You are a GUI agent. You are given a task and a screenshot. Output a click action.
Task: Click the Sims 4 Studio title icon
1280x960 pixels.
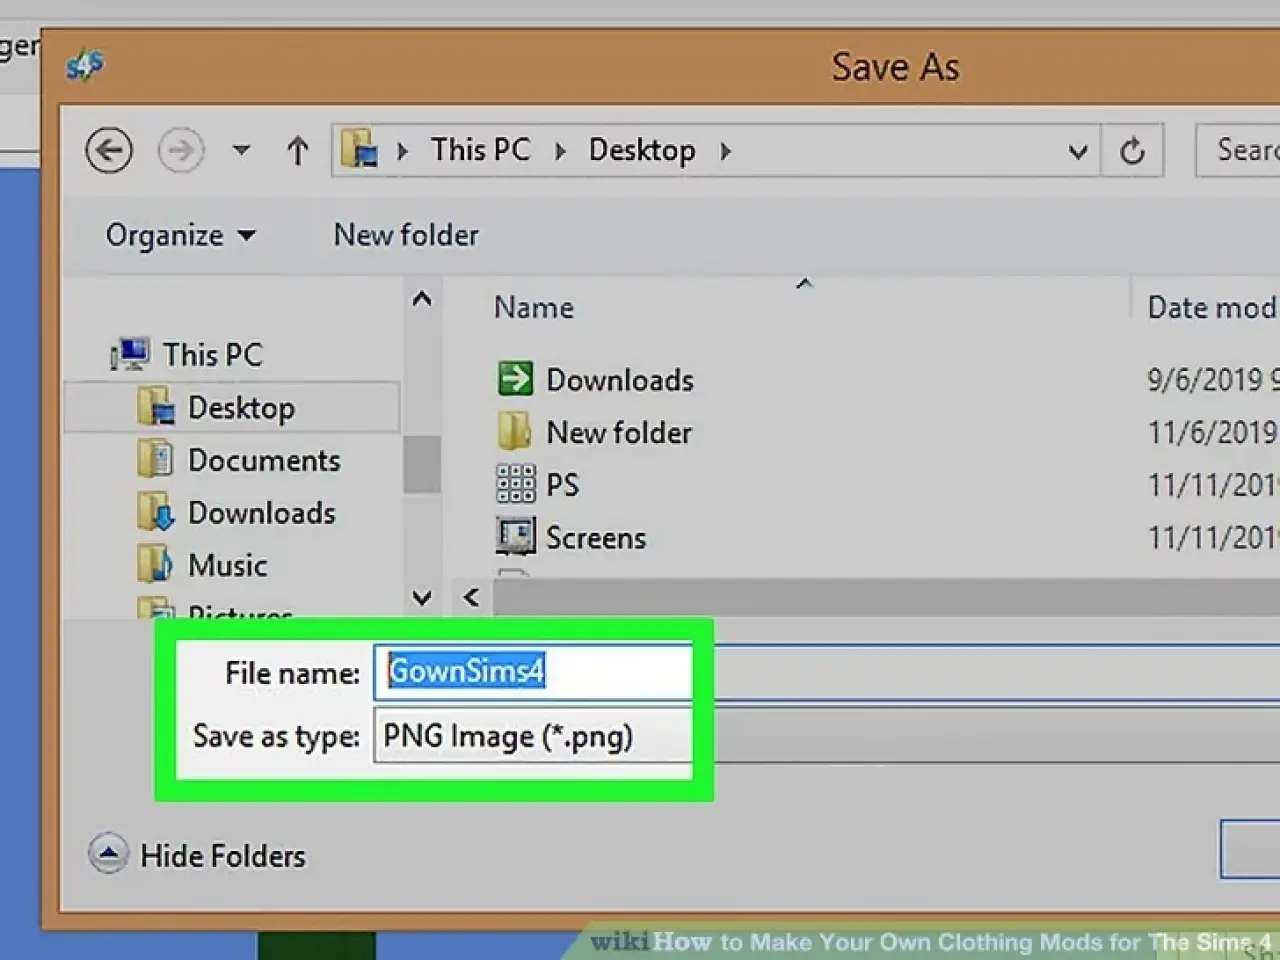tap(85, 66)
